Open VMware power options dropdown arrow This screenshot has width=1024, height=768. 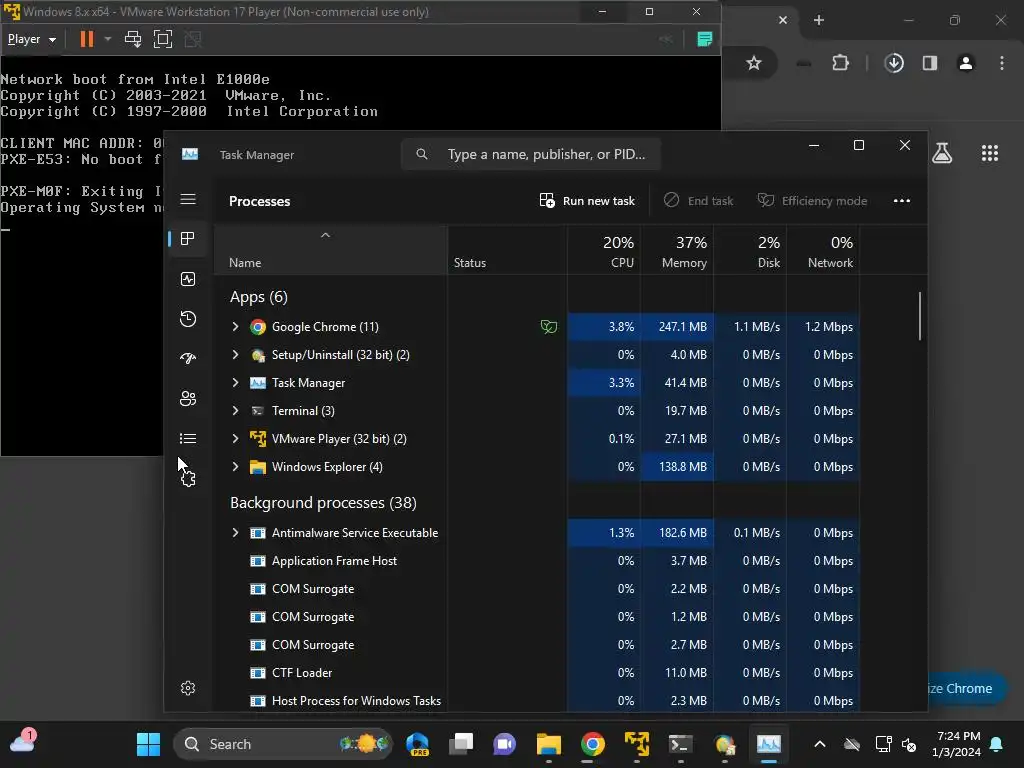108,39
